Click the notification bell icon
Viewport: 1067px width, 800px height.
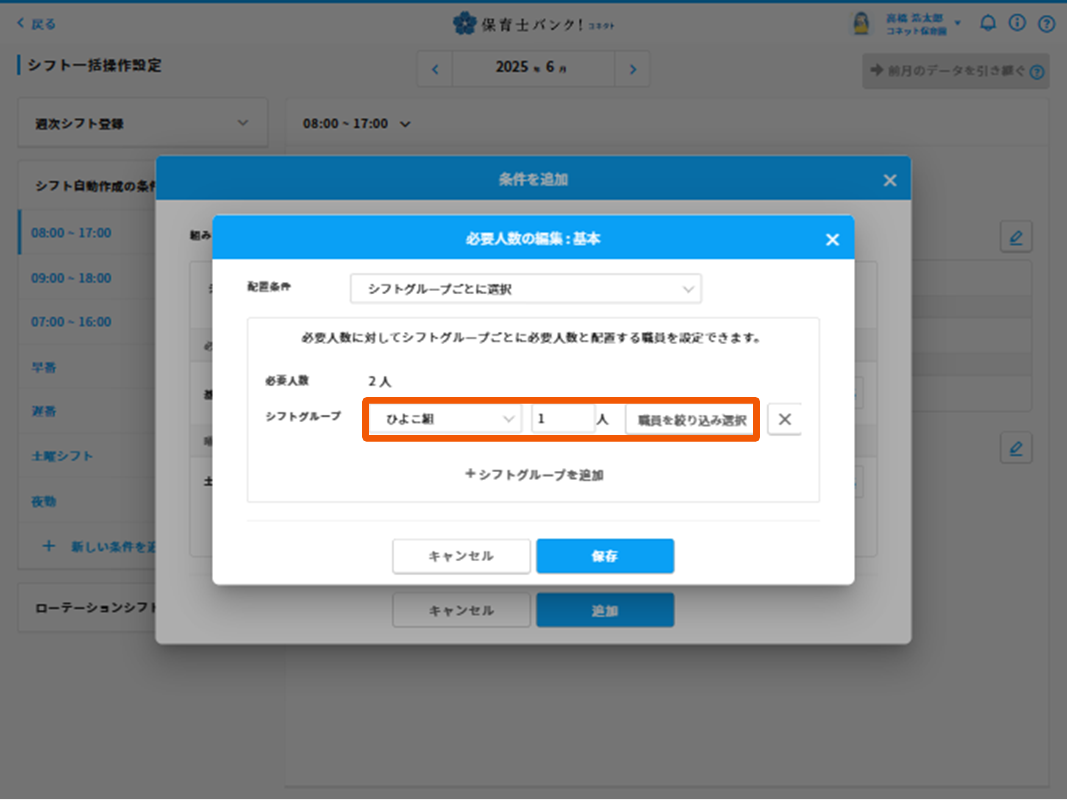[x=987, y=23]
